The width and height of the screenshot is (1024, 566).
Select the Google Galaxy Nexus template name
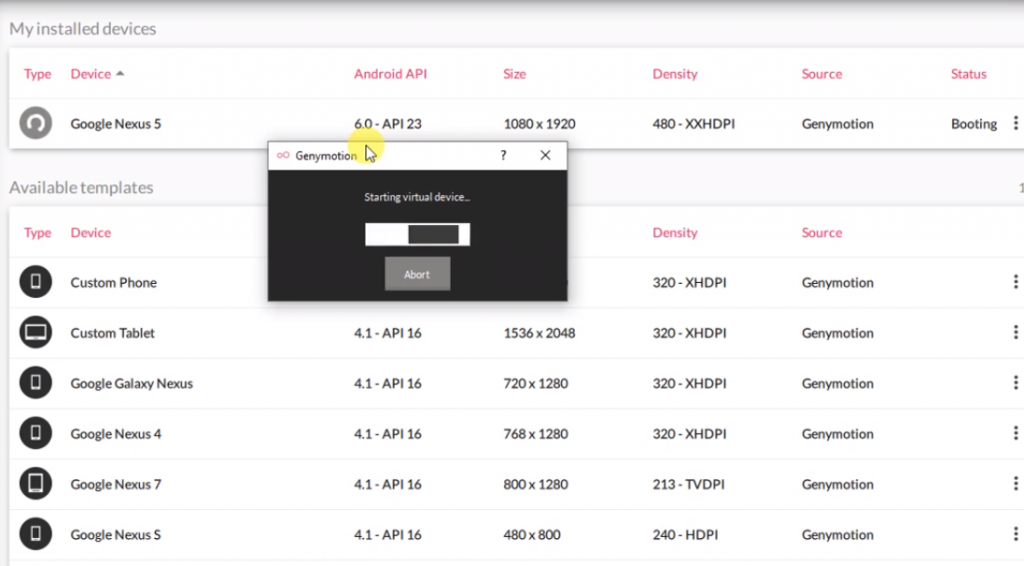pos(131,383)
